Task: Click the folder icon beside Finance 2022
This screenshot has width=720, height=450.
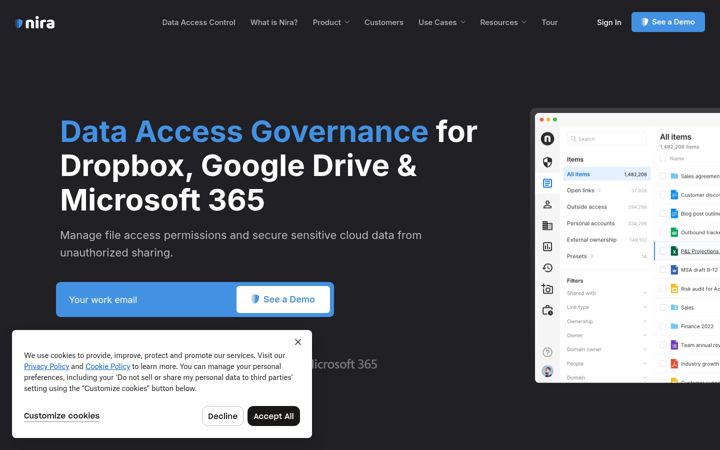Action: pos(675,326)
